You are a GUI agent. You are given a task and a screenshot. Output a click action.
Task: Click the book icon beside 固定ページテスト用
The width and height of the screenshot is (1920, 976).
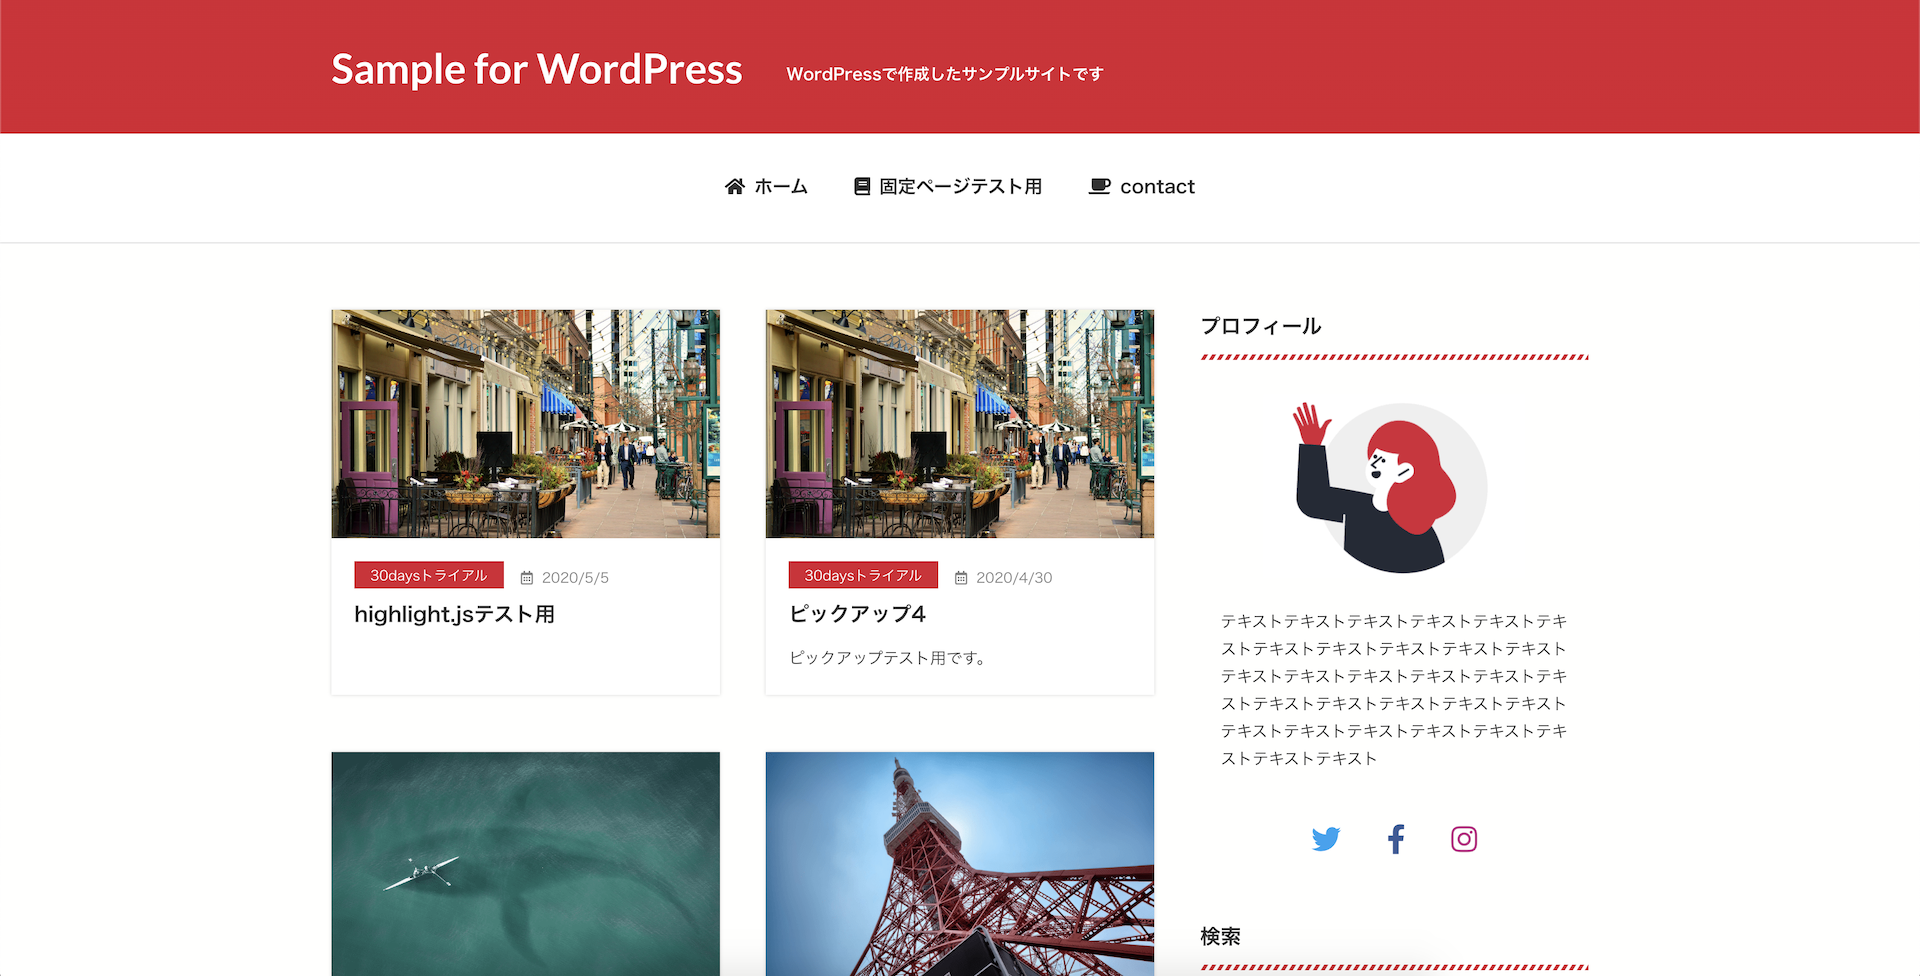click(x=862, y=186)
